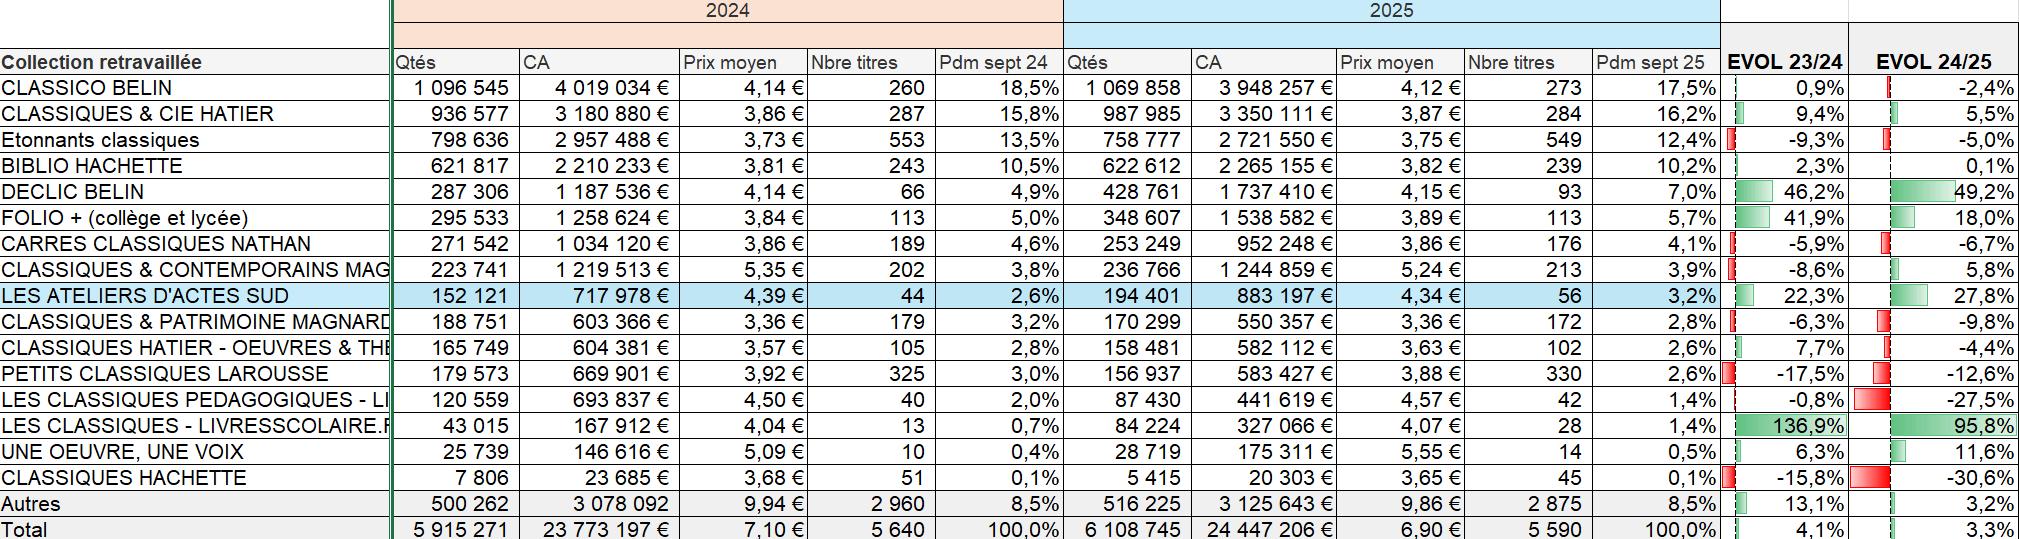Click the DECLIC BELIN row label

(x=195, y=192)
